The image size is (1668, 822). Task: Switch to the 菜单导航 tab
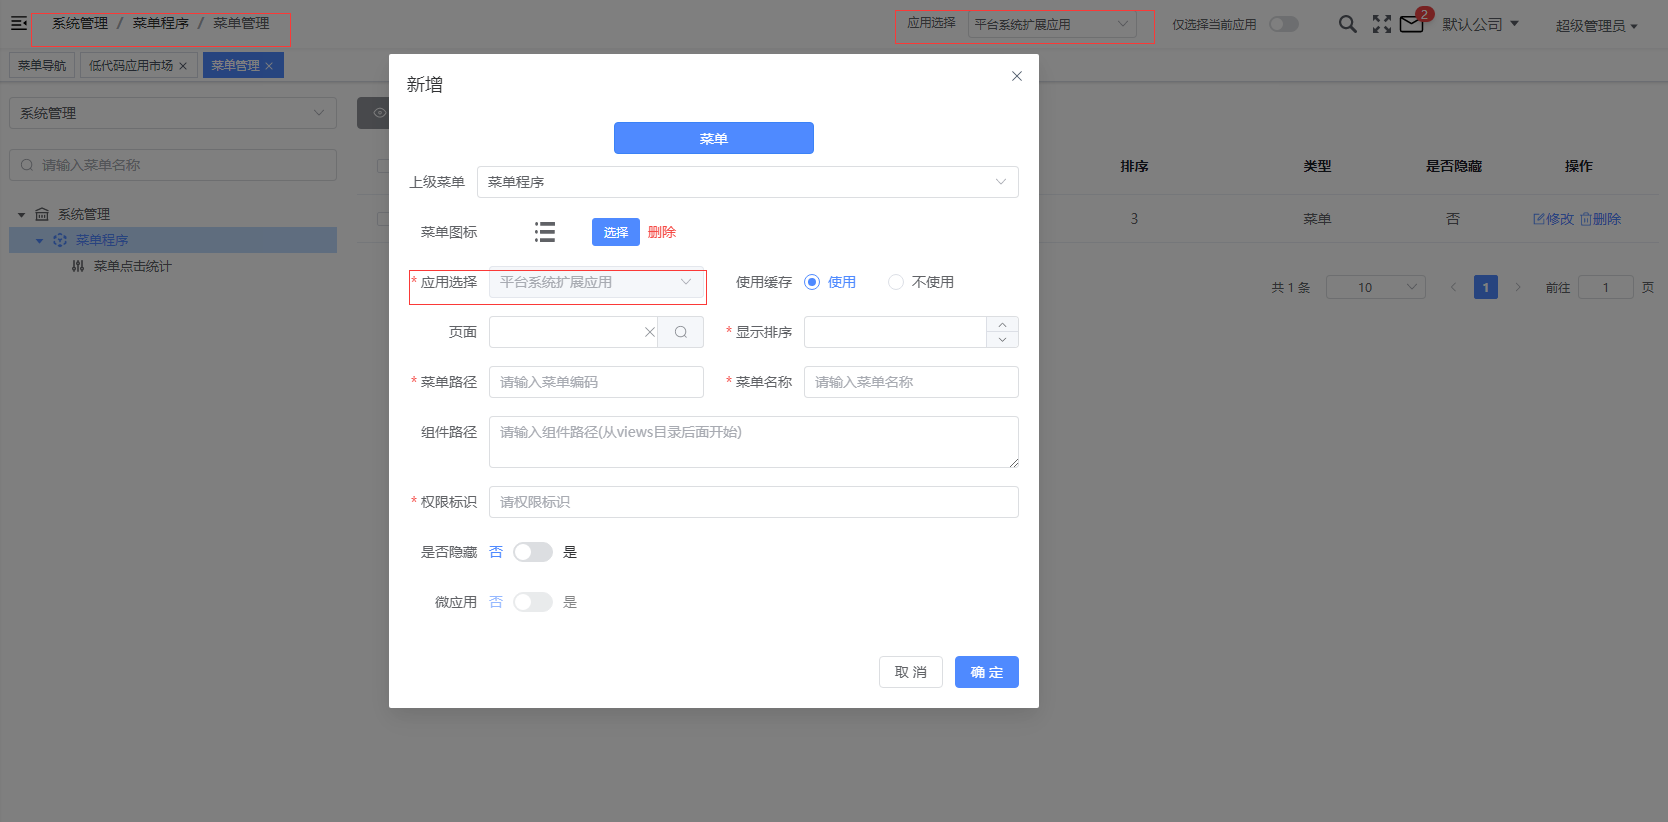[x=42, y=65]
